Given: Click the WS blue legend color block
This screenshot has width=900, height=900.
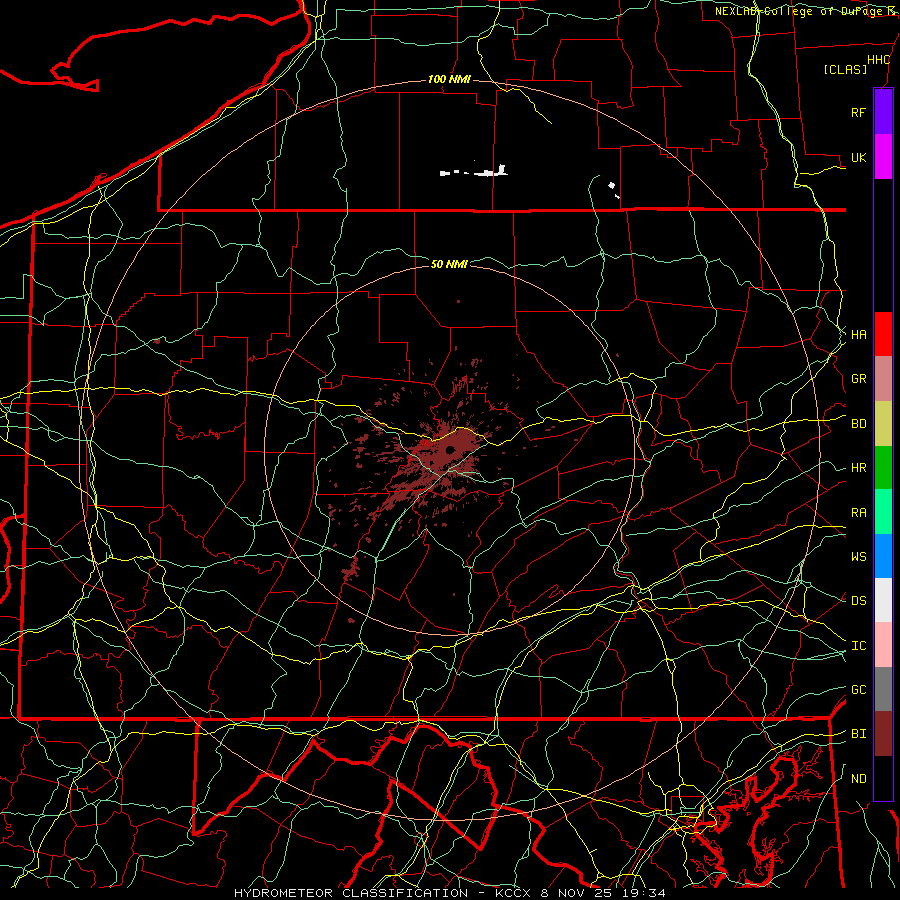Looking at the screenshot, I should coord(883,556).
